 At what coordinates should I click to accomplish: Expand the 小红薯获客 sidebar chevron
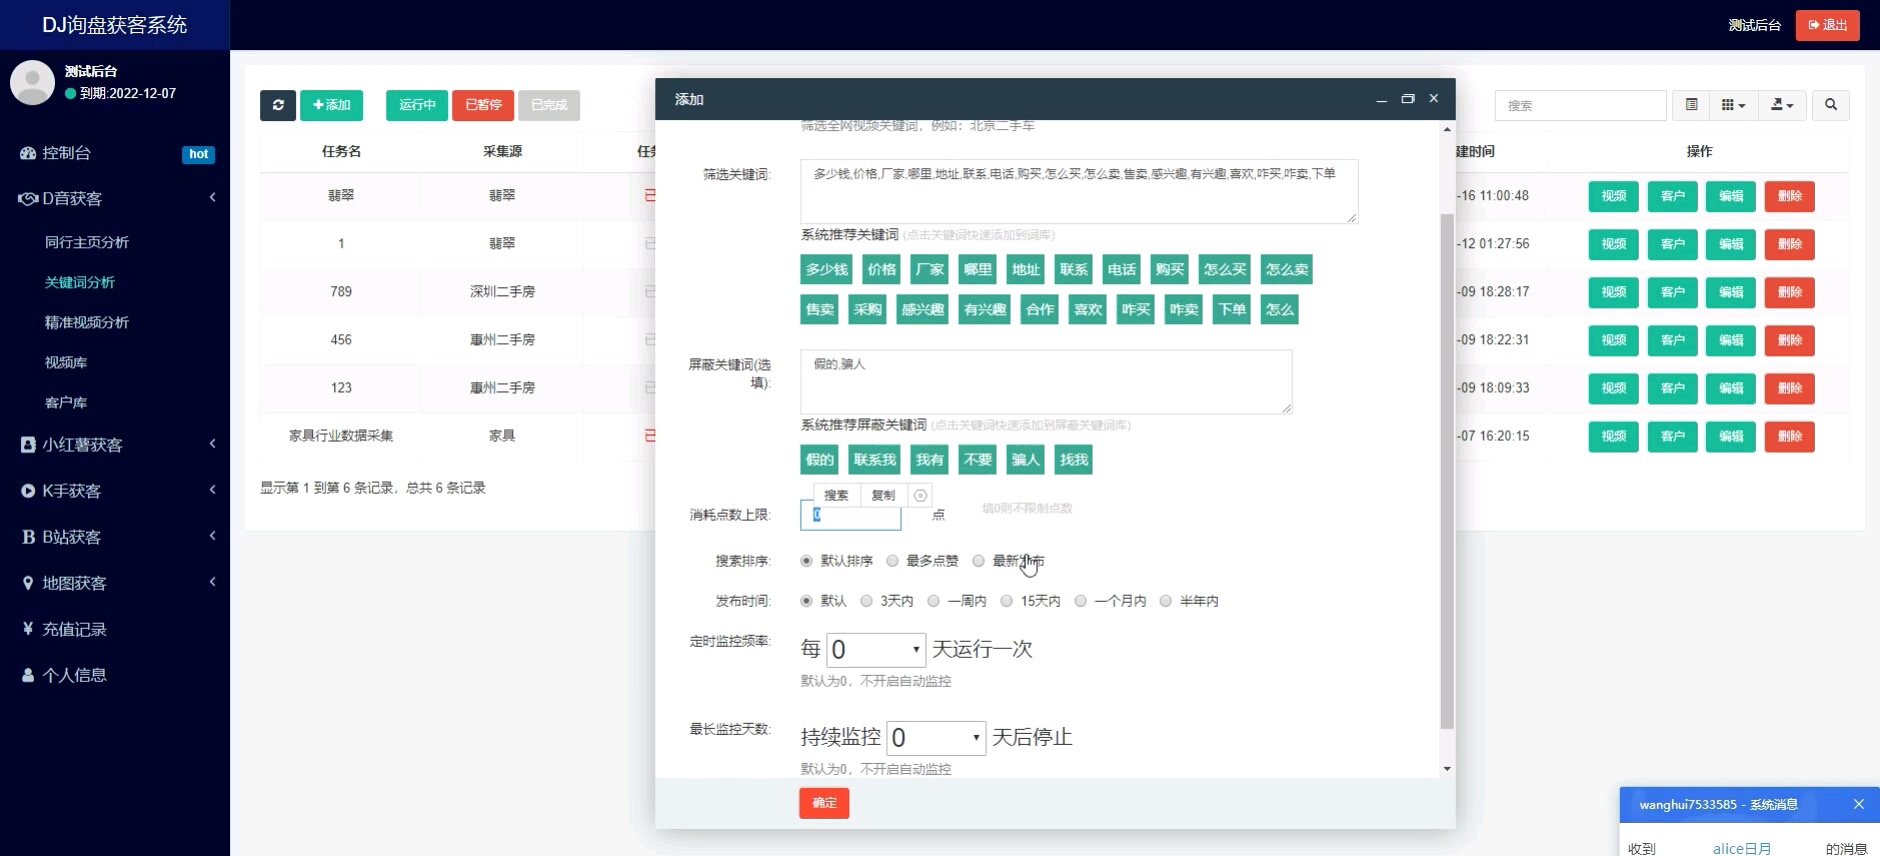click(212, 444)
